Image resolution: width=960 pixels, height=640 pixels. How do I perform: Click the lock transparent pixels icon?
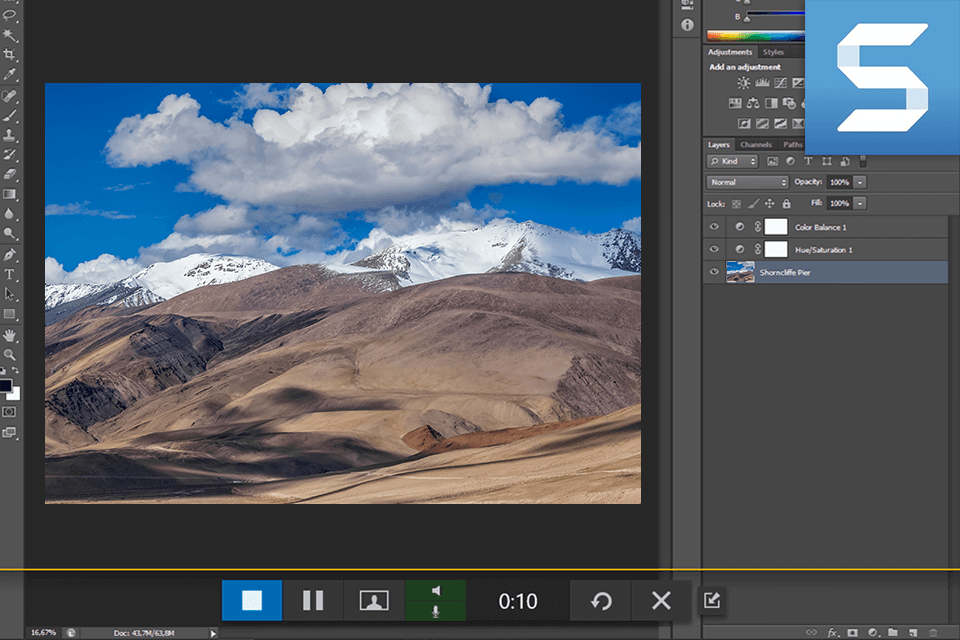[736, 203]
